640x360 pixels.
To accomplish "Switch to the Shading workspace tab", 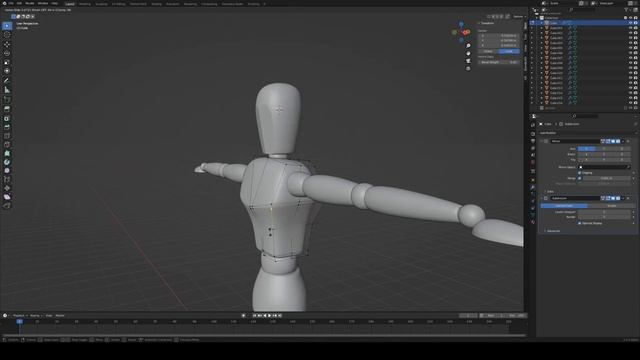I will click(156, 4).
